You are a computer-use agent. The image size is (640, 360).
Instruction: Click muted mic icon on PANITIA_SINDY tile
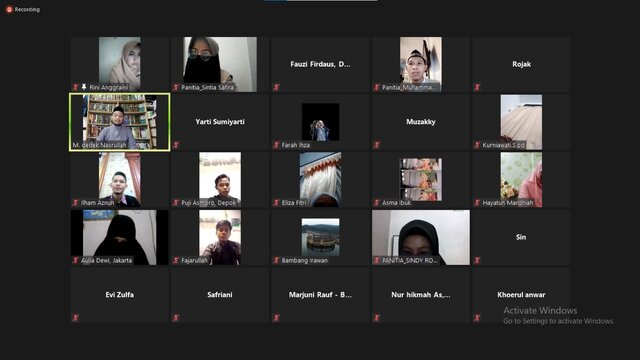(377, 260)
